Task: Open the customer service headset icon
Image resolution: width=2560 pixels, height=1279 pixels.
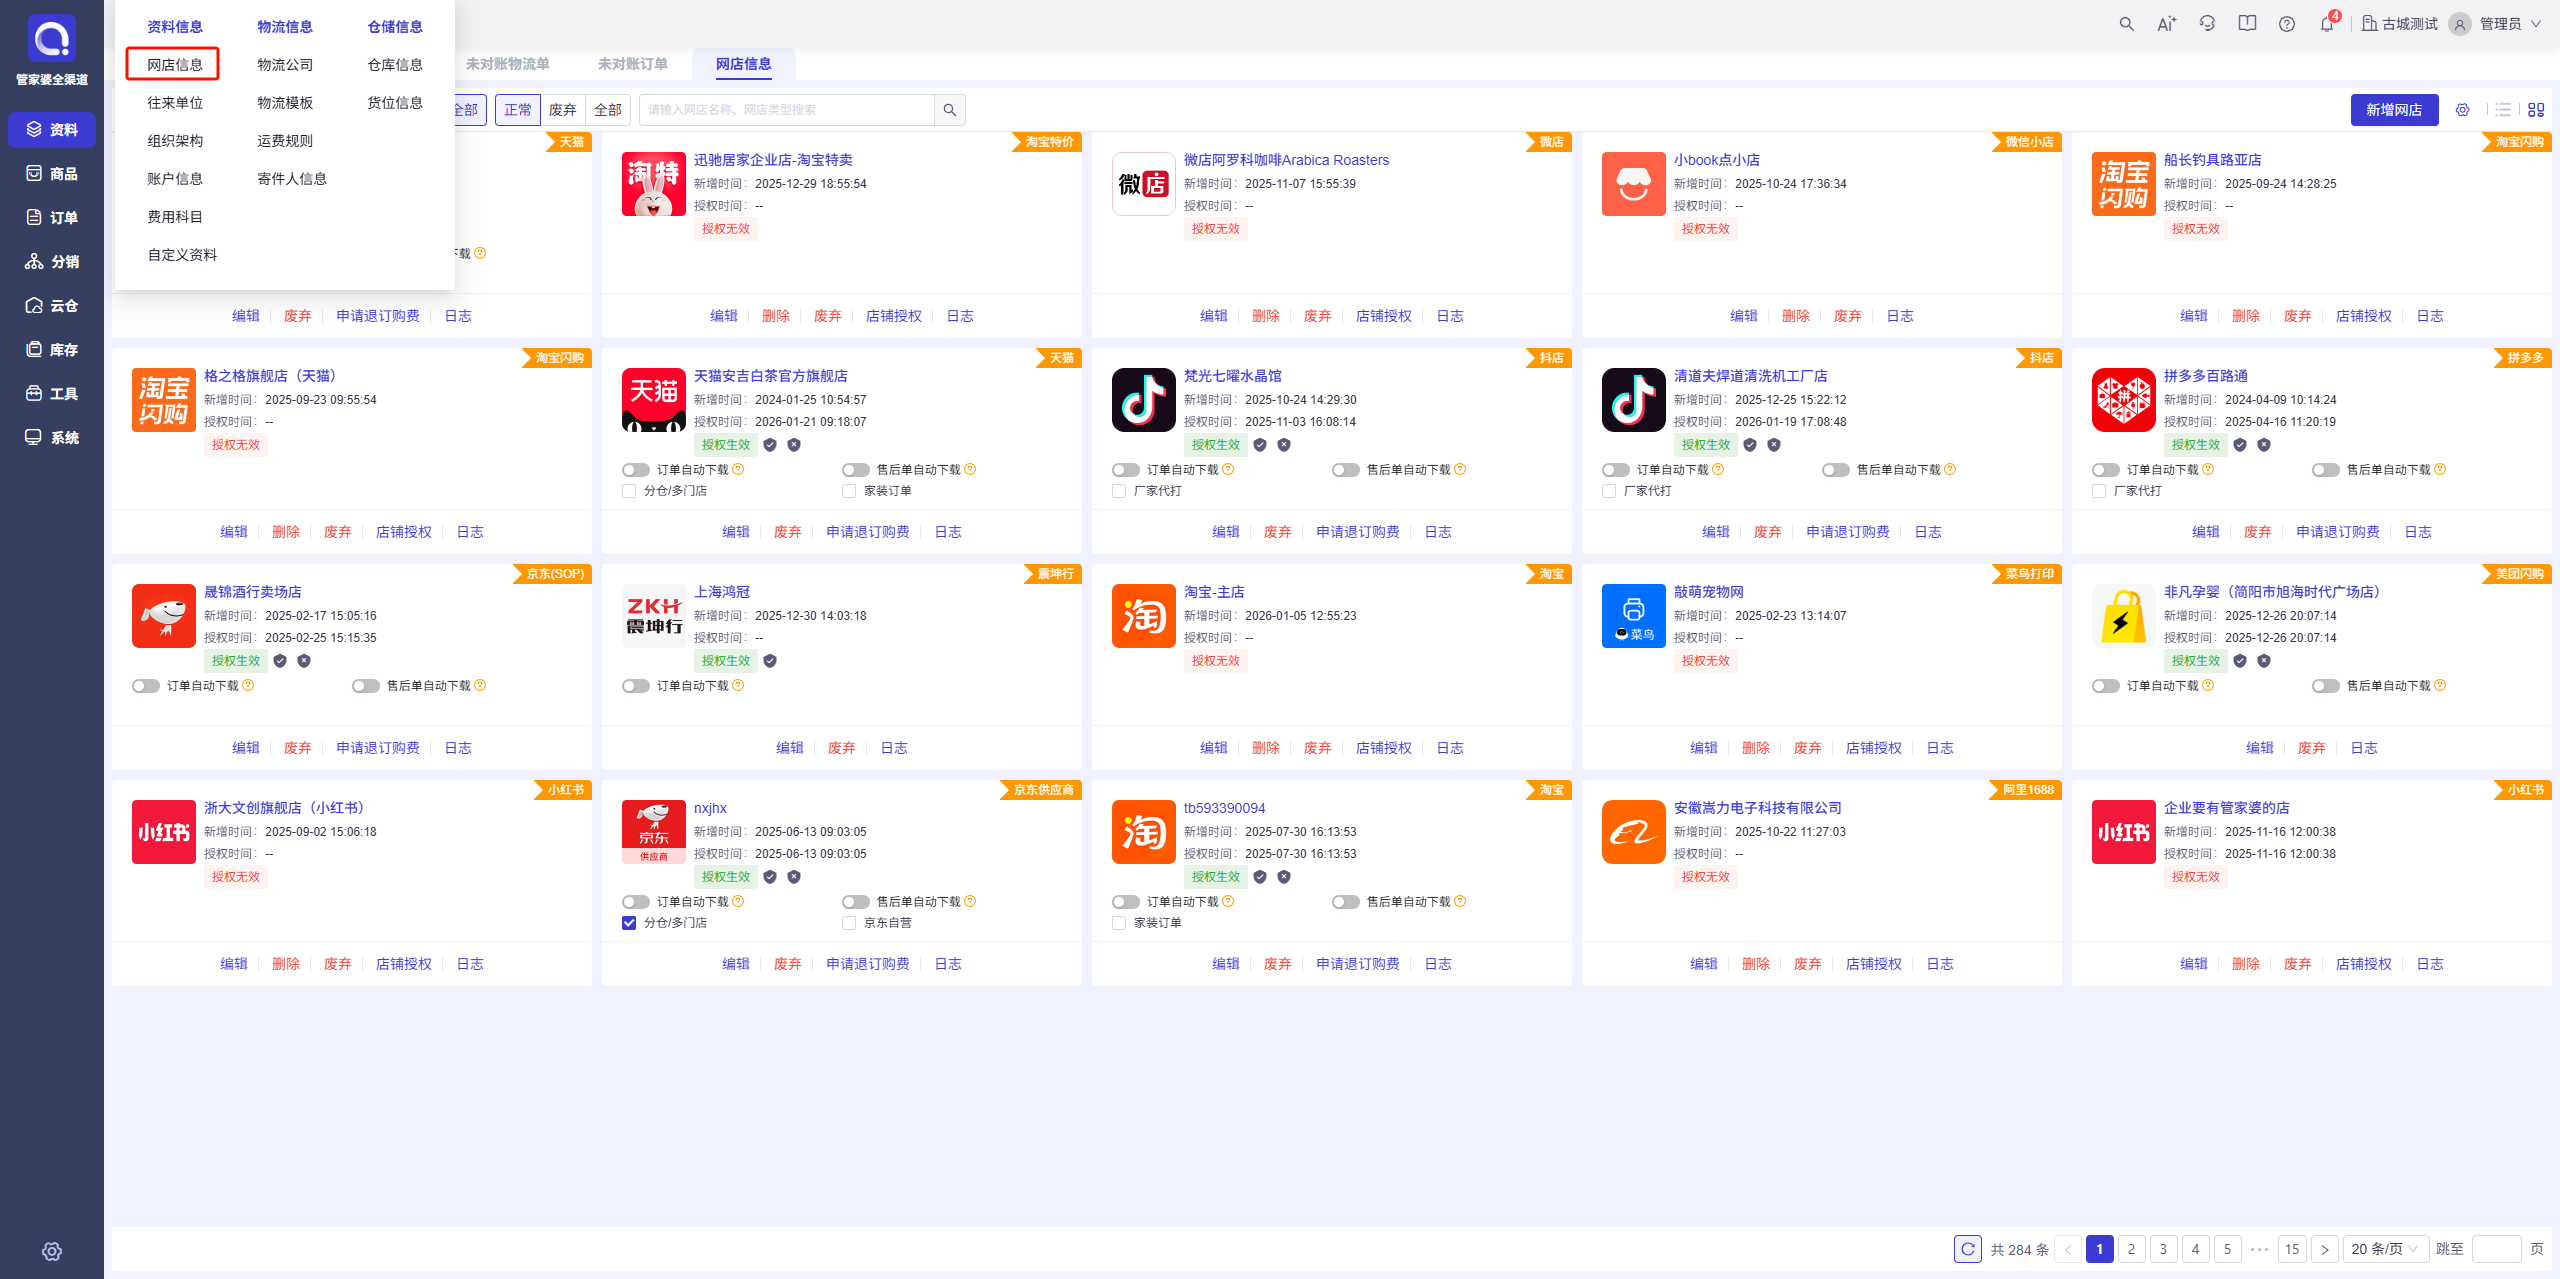Action: point(2207,24)
